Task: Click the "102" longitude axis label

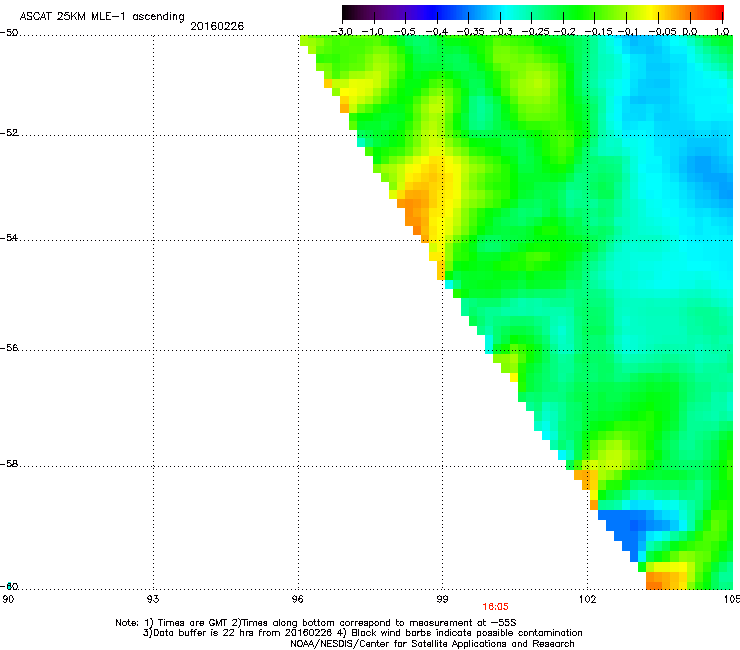Action: (588, 599)
